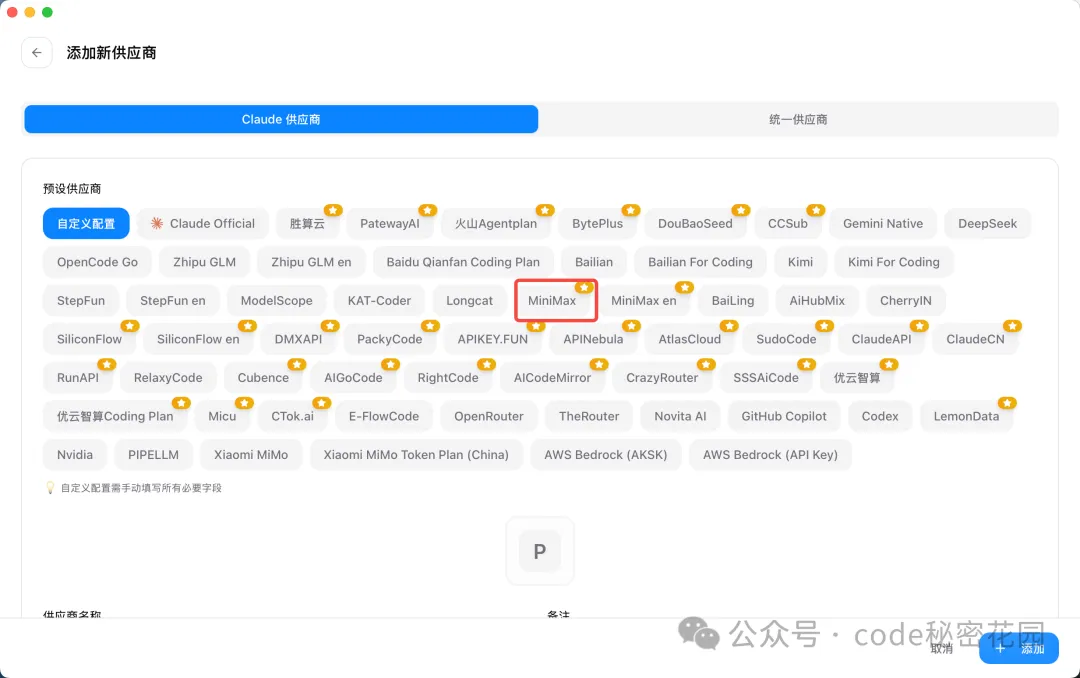Select the DouBaoSeed preset
The width and height of the screenshot is (1080, 678).
695,223
